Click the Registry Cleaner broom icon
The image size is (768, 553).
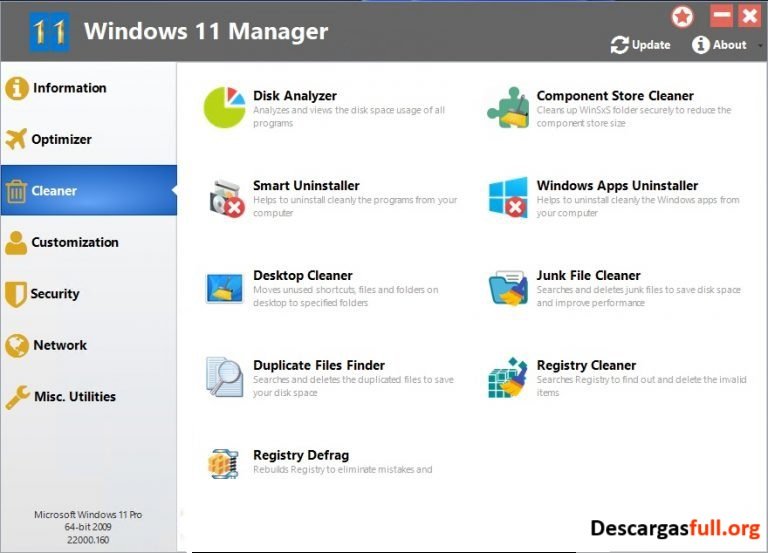(507, 377)
